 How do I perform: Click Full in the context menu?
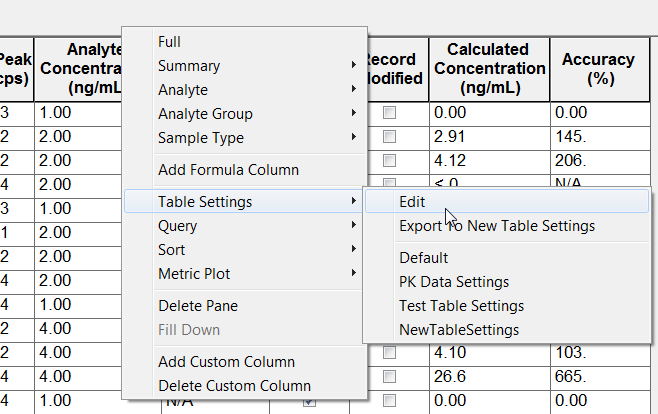170,42
